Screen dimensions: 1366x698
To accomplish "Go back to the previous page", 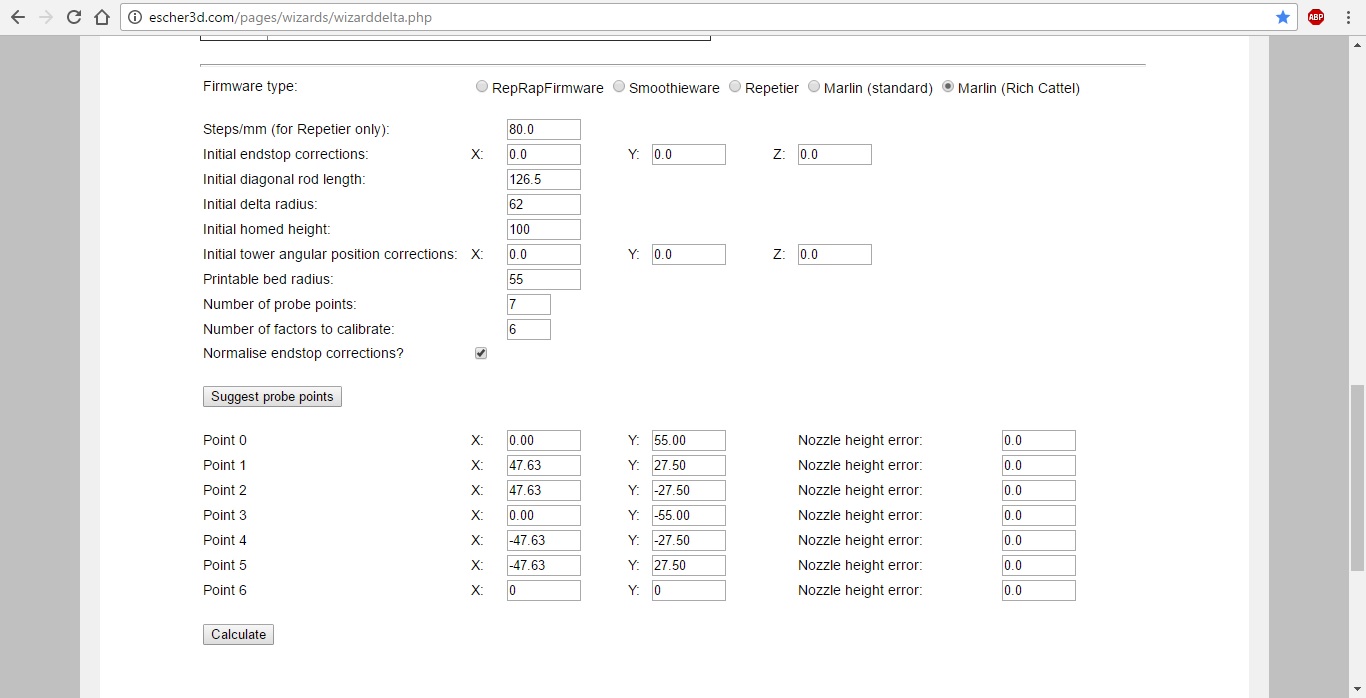I will pyautogui.click(x=17, y=17).
